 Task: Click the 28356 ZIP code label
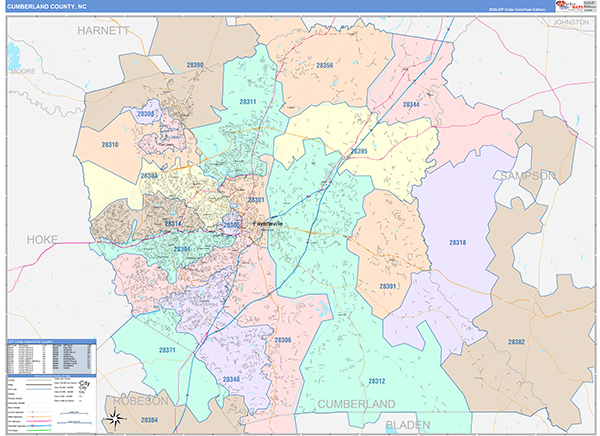pyautogui.click(x=324, y=65)
